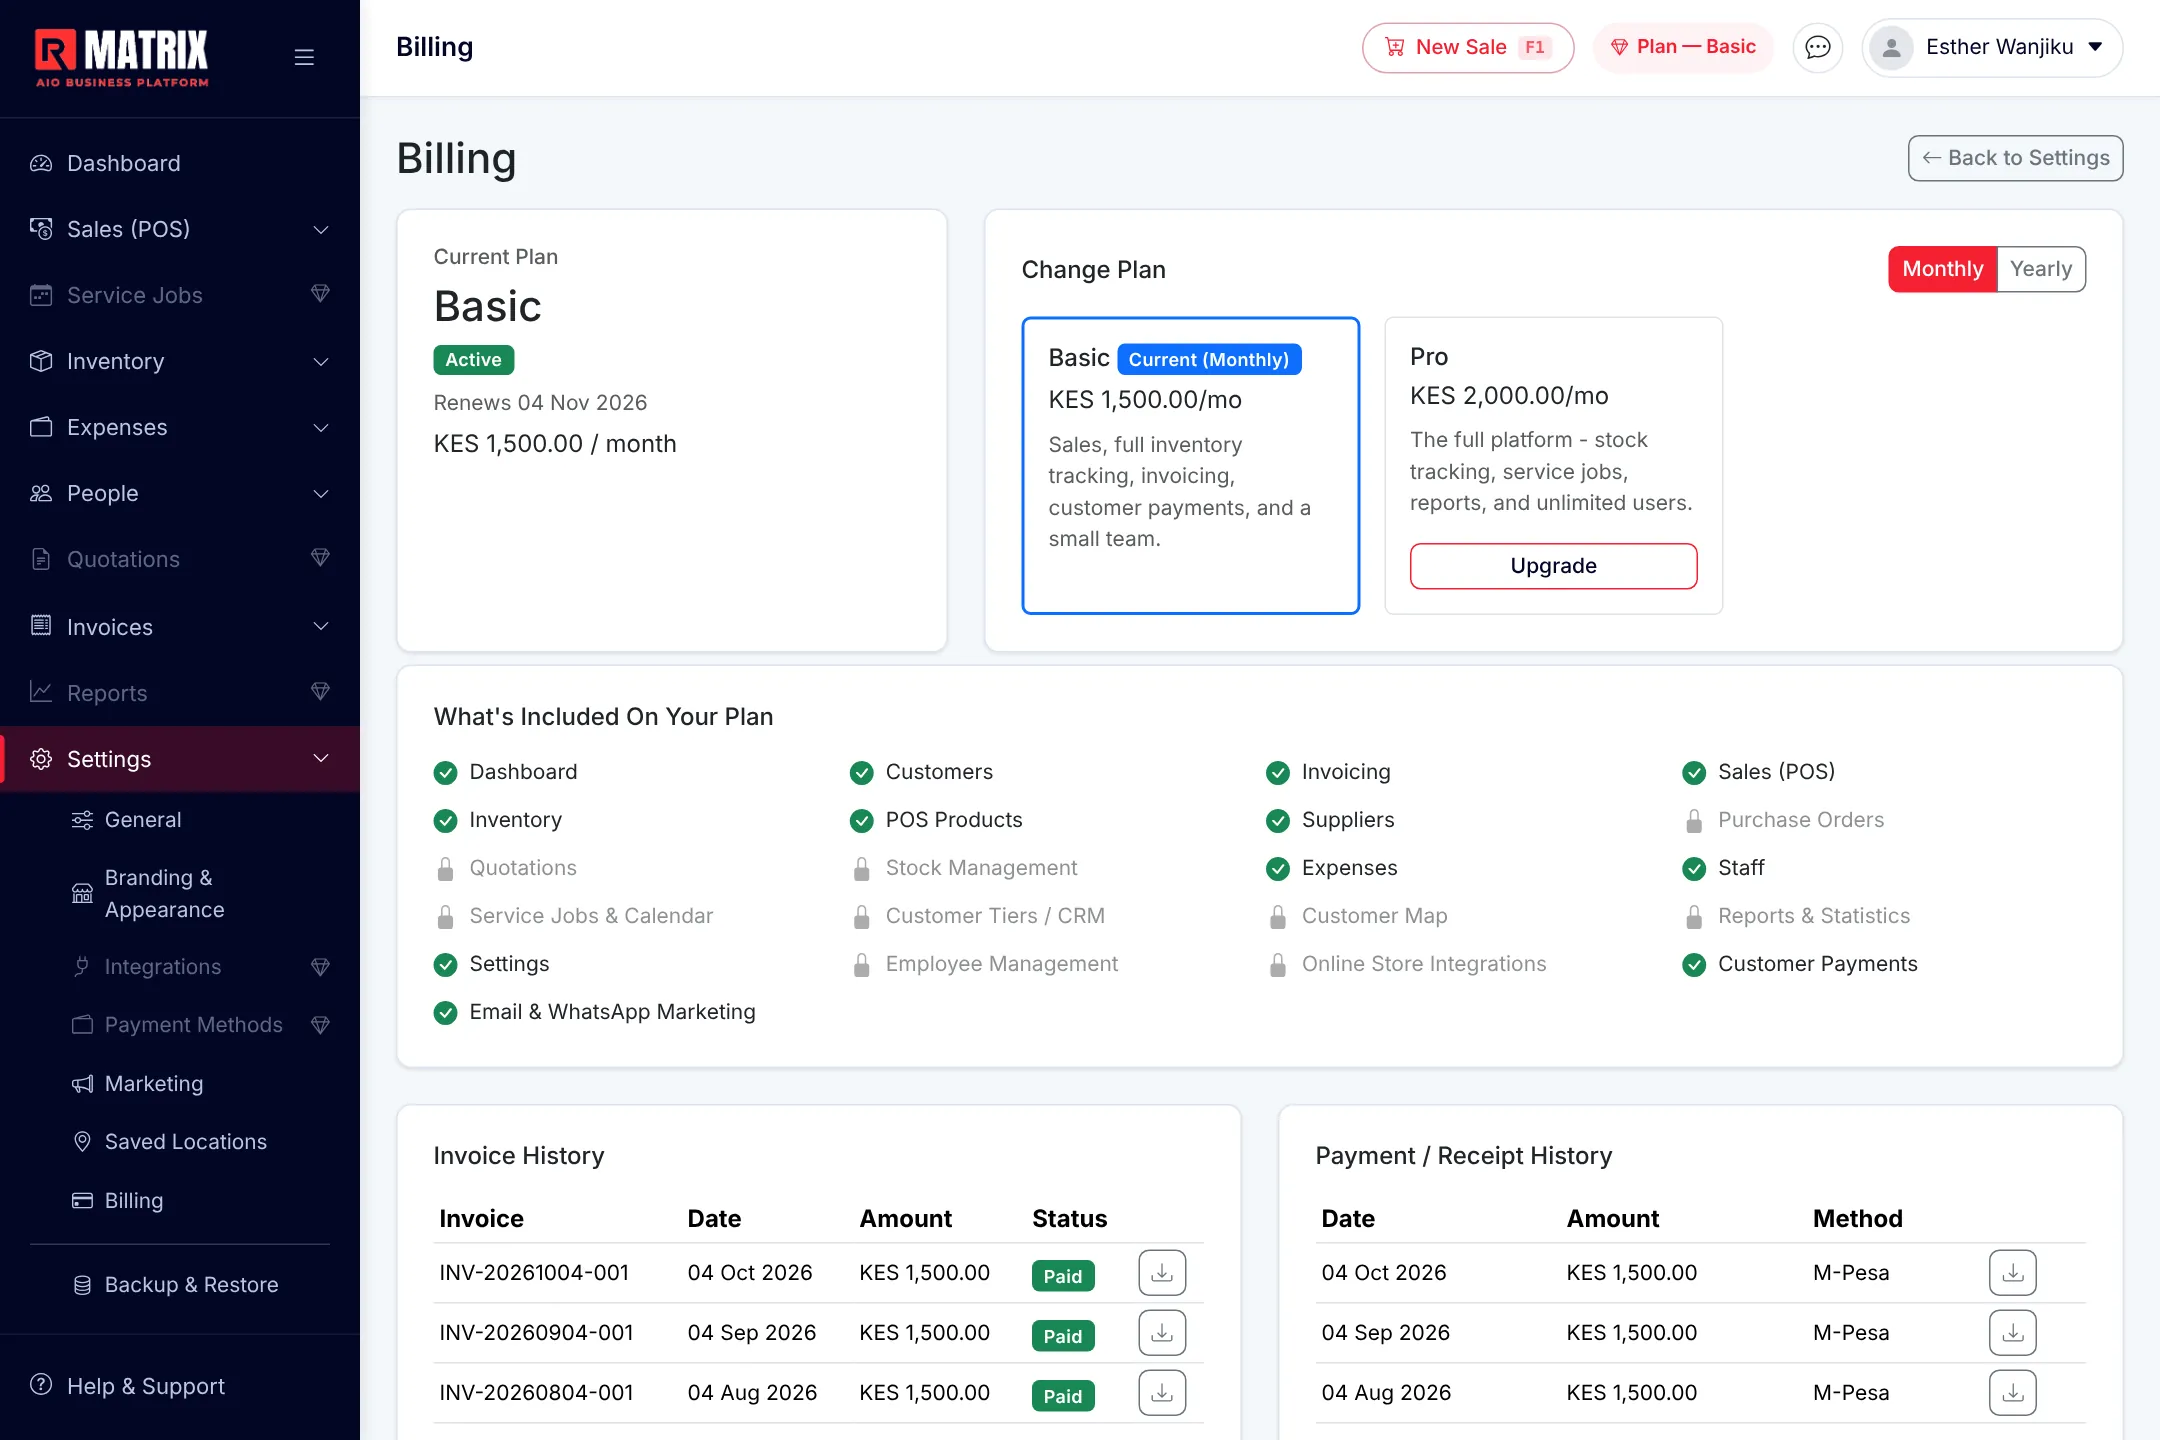Click the Active status badge
Image resolution: width=2160 pixels, height=1440 pixels.
(473, 360)
